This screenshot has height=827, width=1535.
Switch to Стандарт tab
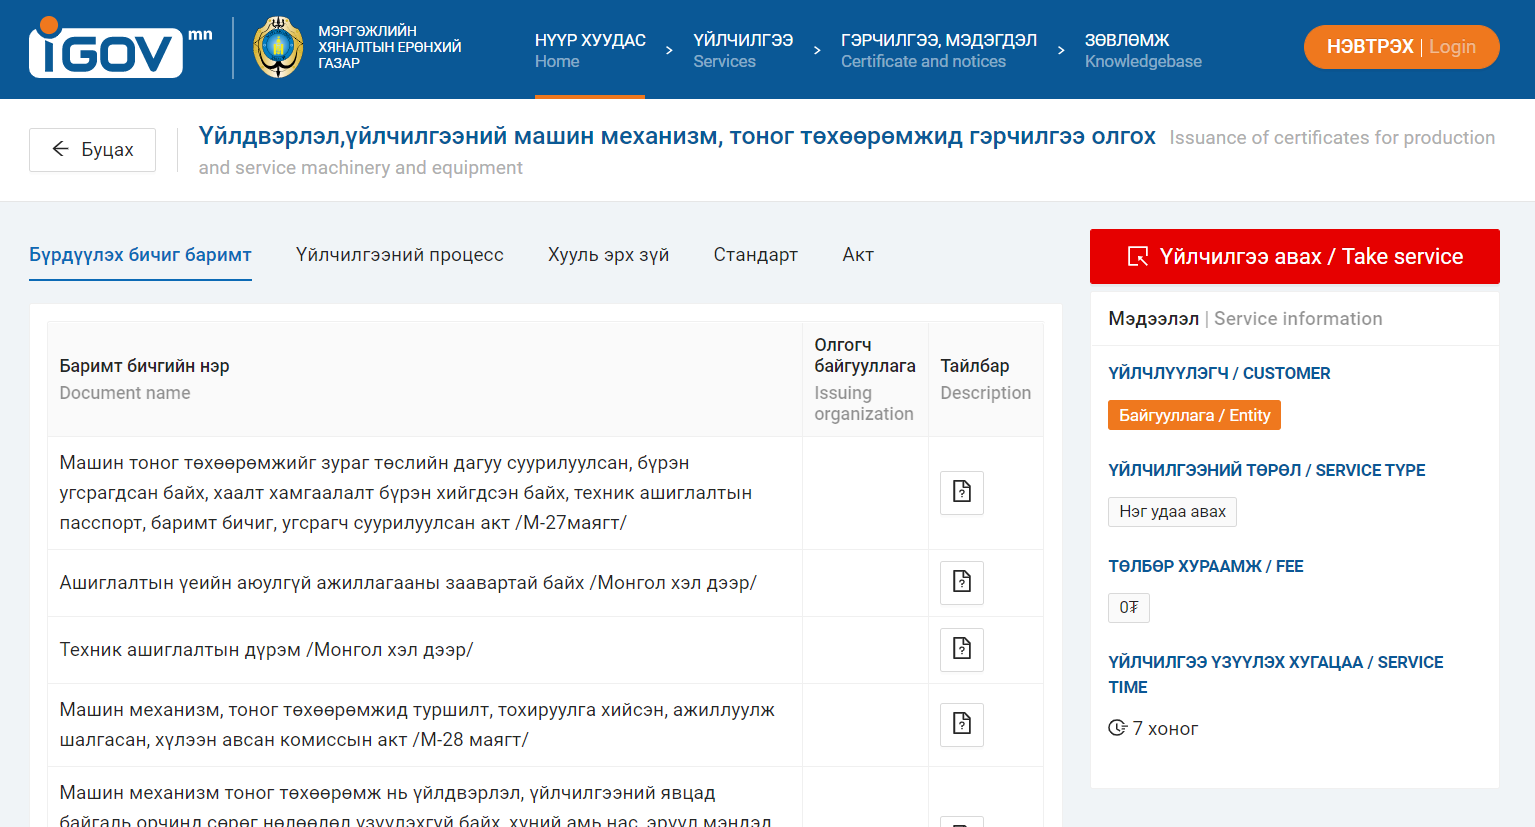(755, 255)
